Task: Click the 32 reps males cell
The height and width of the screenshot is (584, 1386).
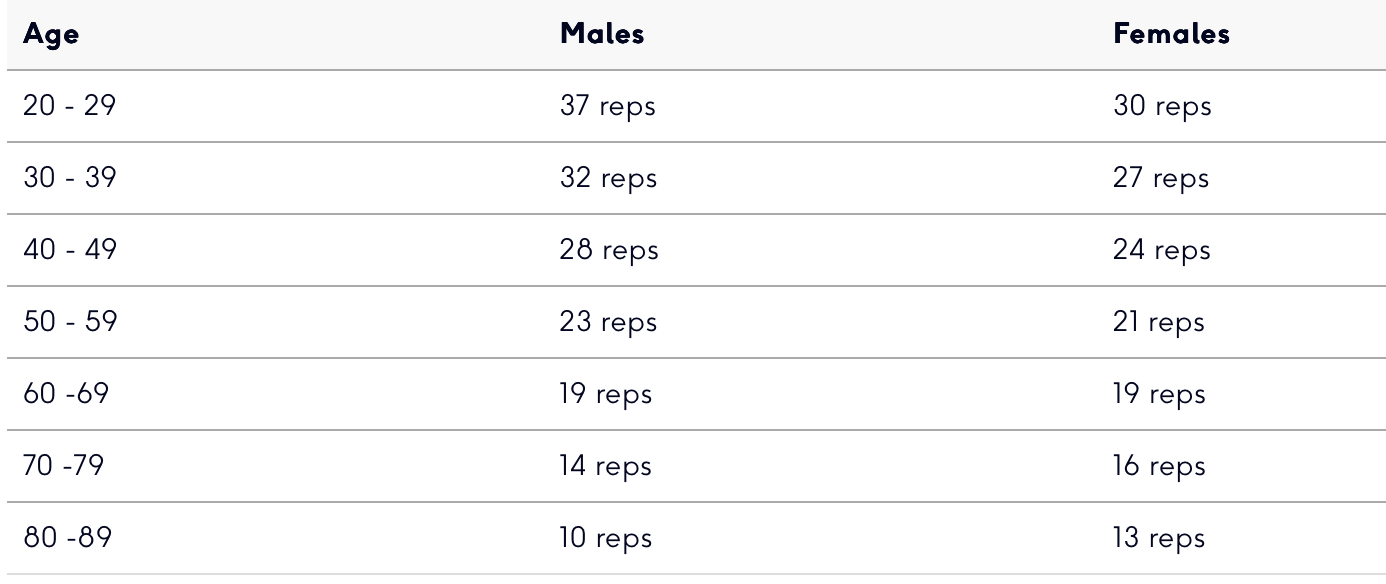Action: coord(608,178)
